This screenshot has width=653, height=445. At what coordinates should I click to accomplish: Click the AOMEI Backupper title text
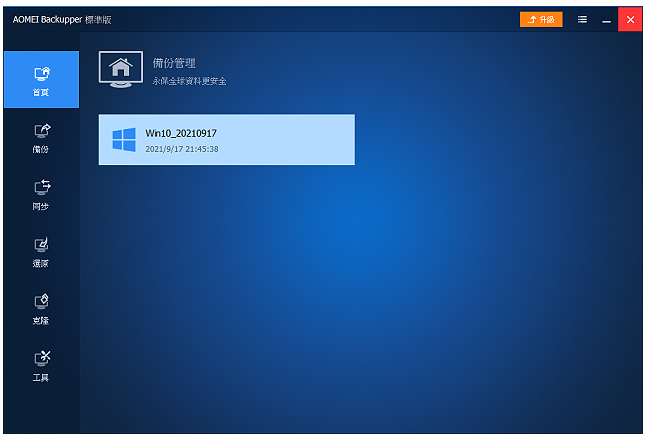point(62,20)
